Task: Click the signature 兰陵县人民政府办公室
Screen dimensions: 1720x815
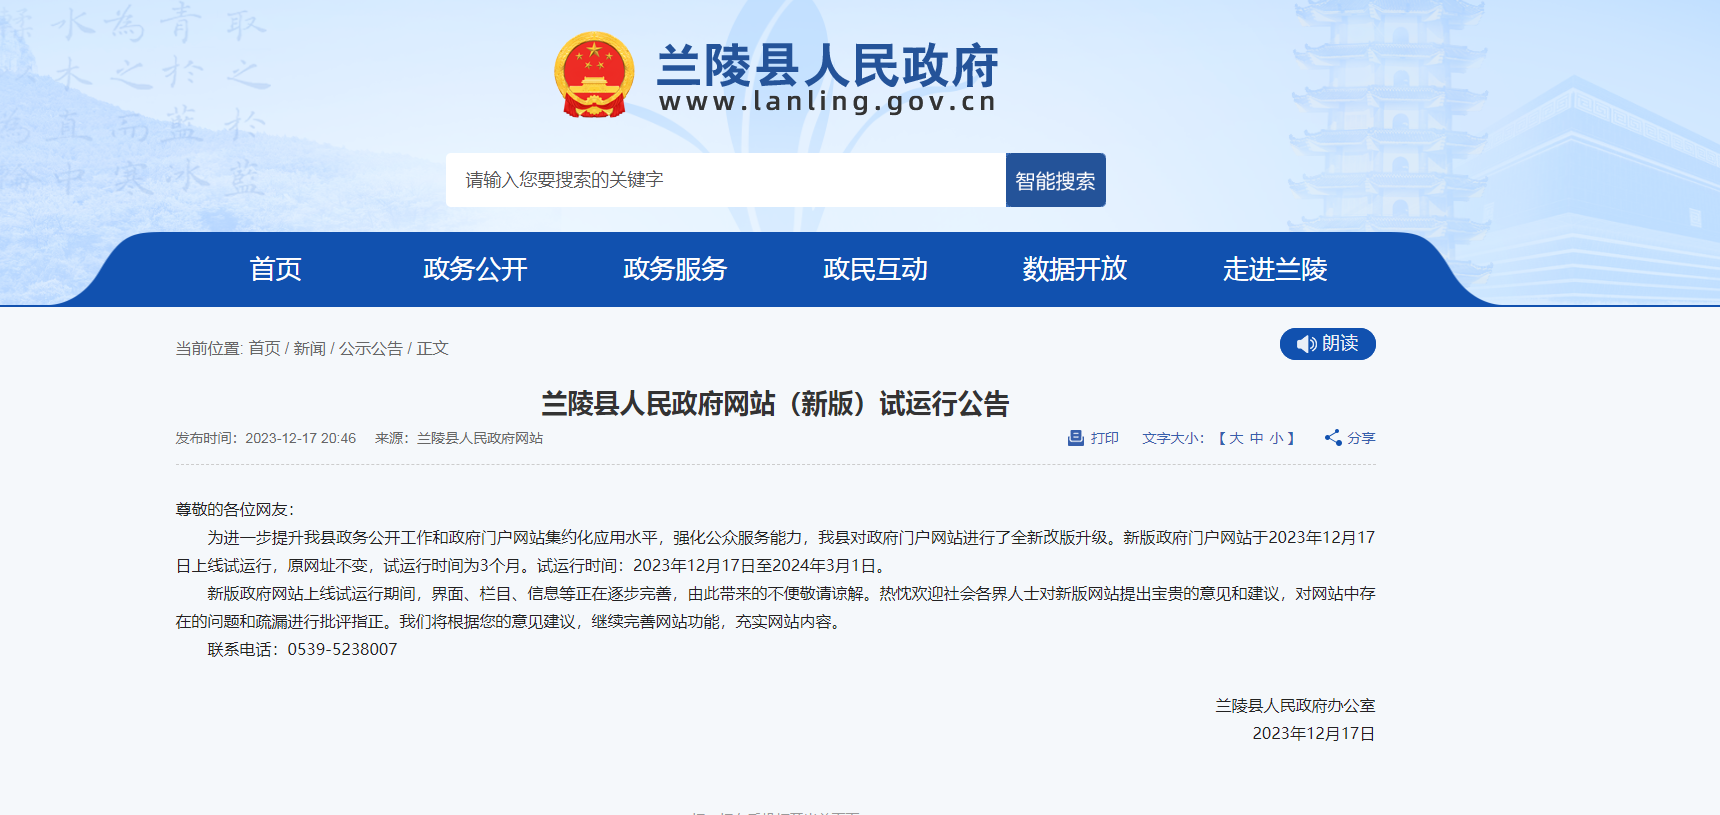Action: tap(1295, 705)
